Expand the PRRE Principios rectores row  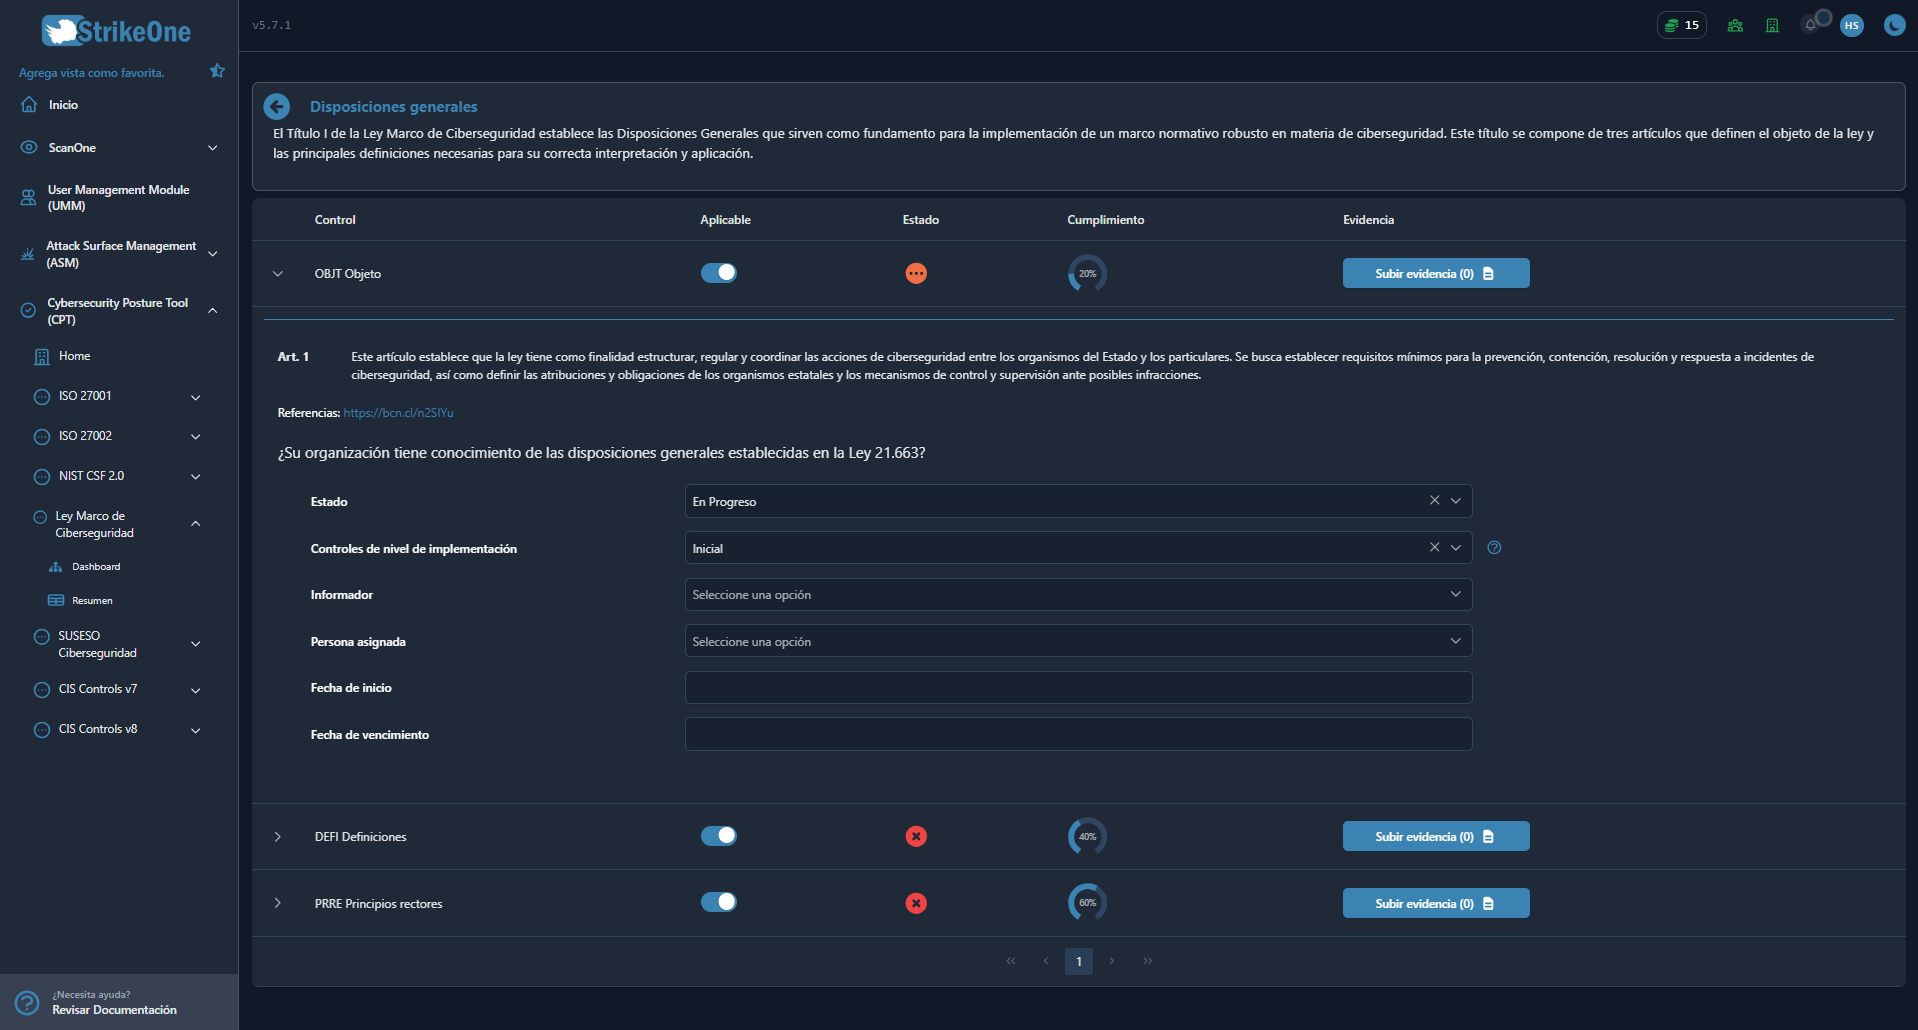click(278, 903)
